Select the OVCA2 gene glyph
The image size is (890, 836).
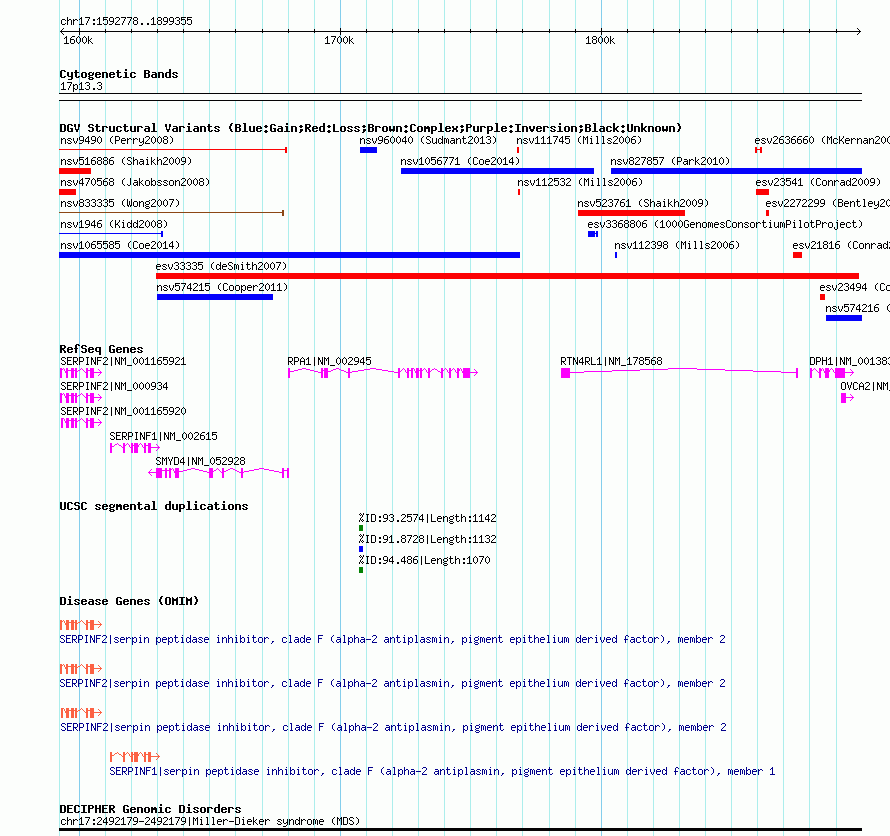[847, 398]
